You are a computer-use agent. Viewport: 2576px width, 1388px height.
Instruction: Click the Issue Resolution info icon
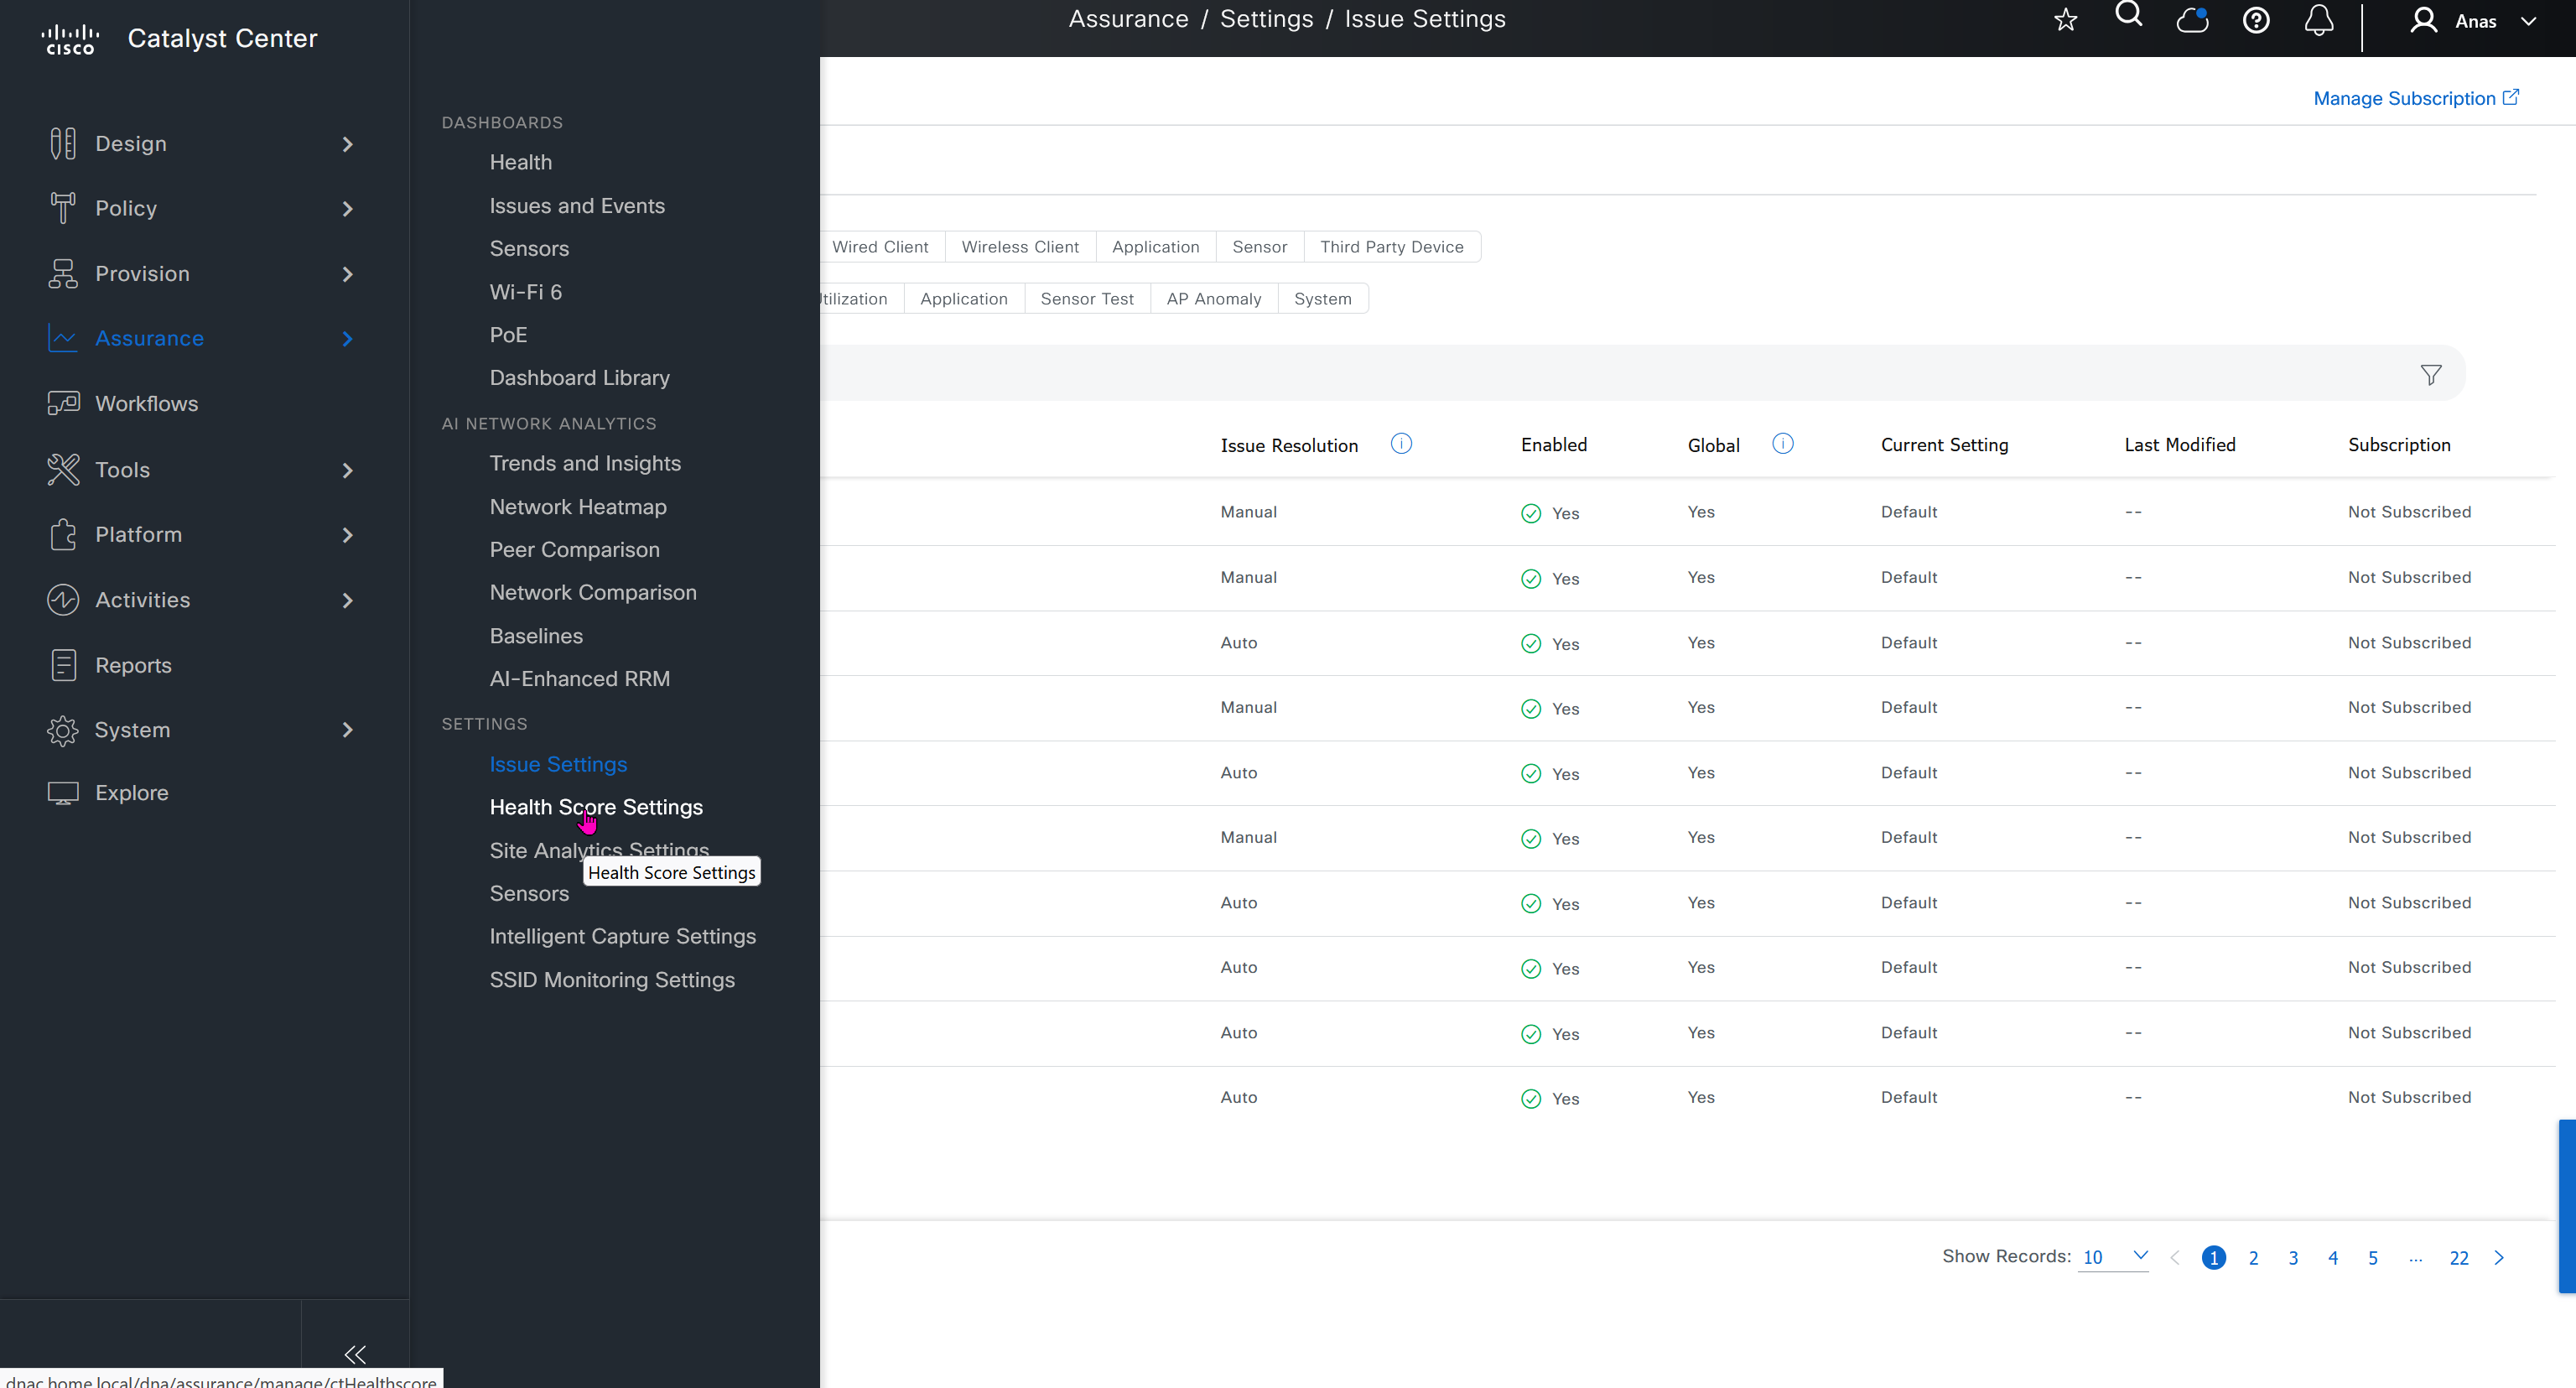pos(1401,444)
